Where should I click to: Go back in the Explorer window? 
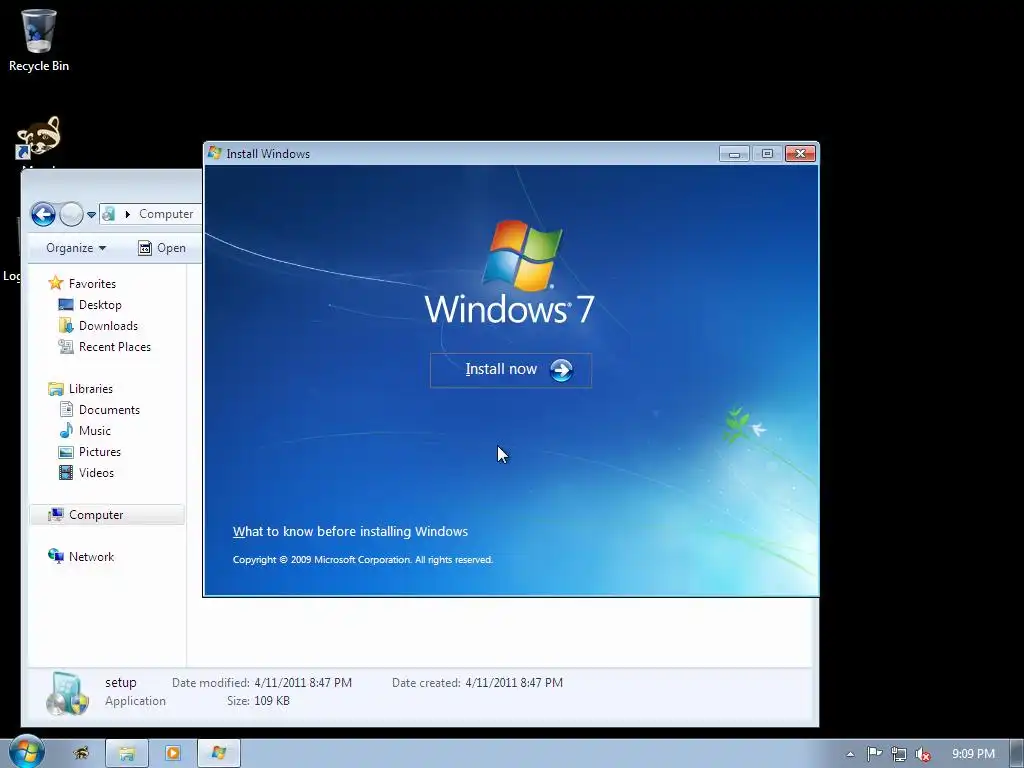point(43,214)
